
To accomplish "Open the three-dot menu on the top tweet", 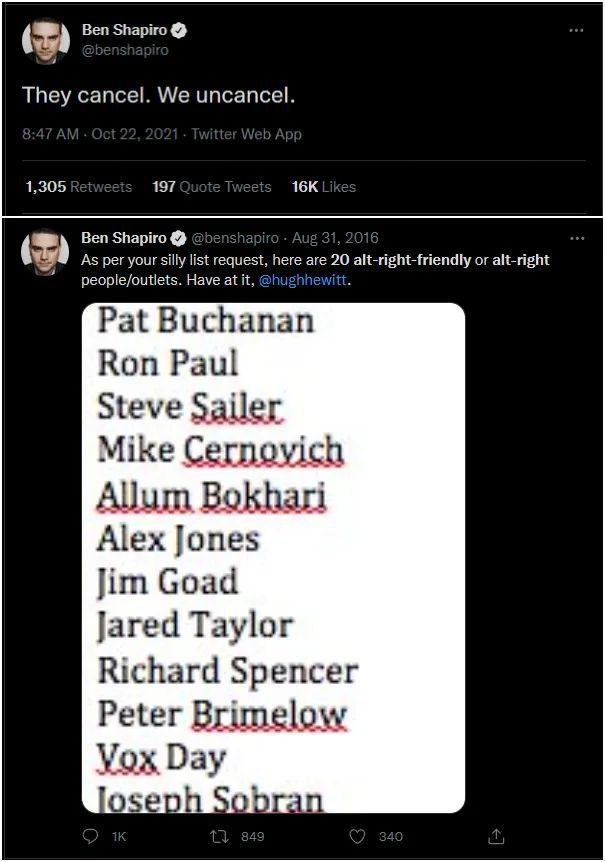I will tap(576, 30).
